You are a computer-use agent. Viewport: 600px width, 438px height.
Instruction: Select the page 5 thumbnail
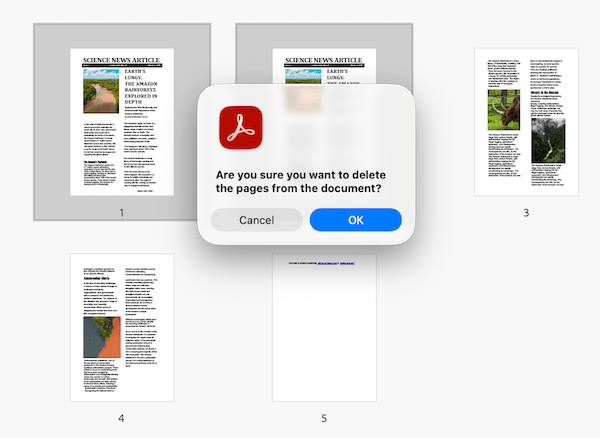click(x=324, y=327)
